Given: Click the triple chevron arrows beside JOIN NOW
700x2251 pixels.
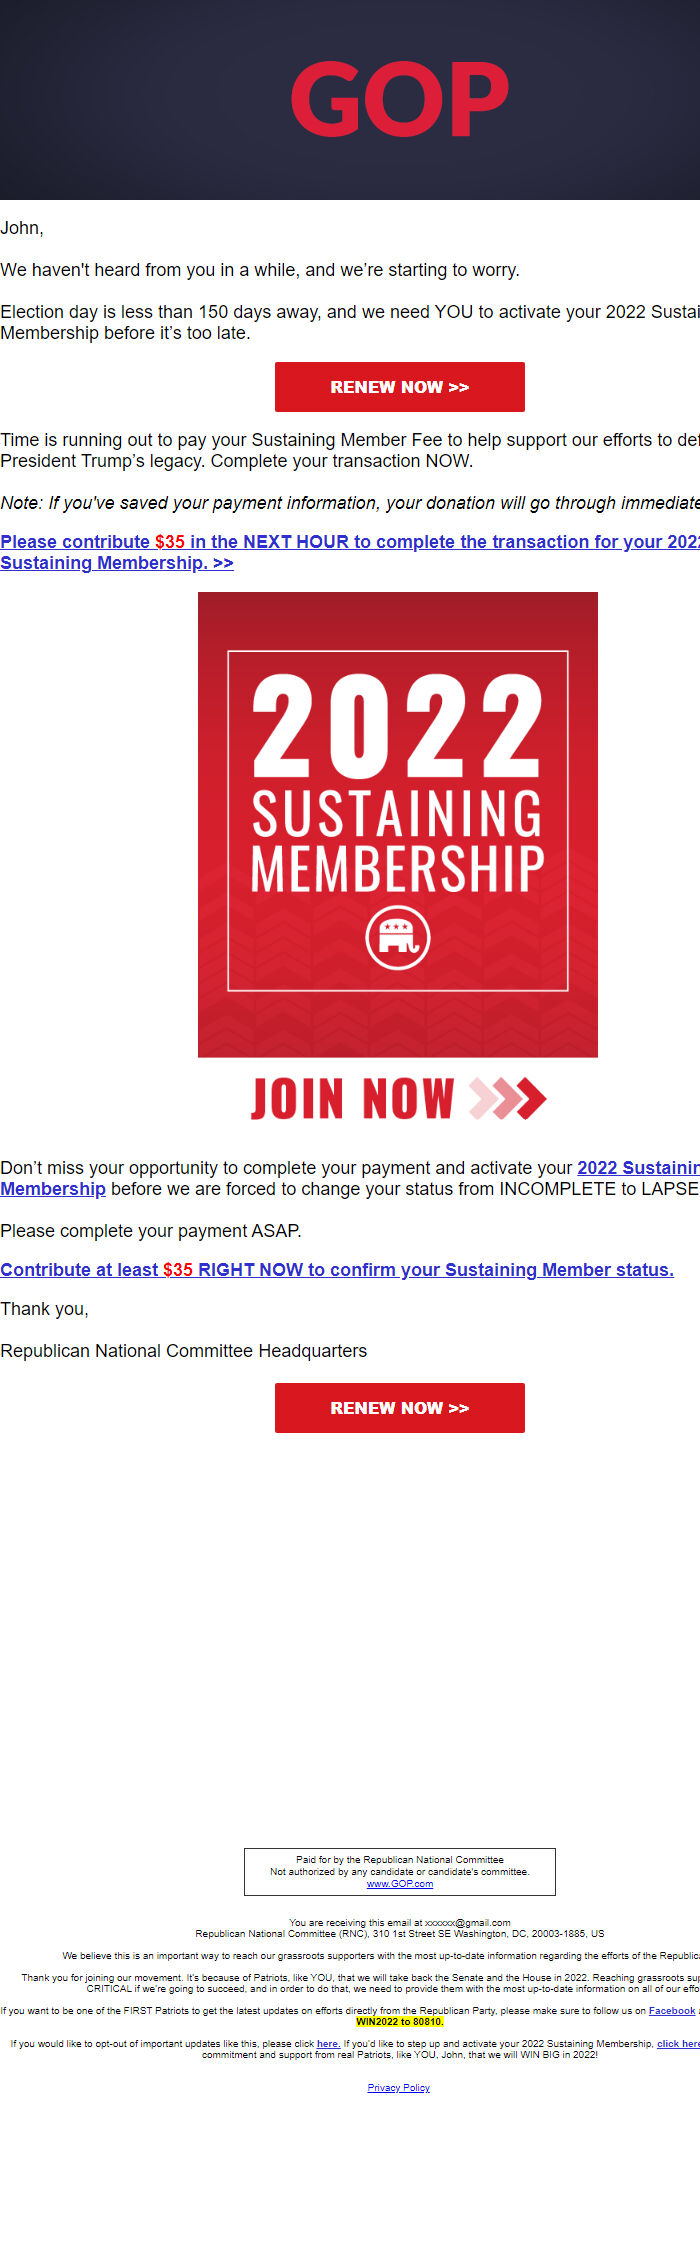Looking at the screenshot, I should click(508, 1098).
